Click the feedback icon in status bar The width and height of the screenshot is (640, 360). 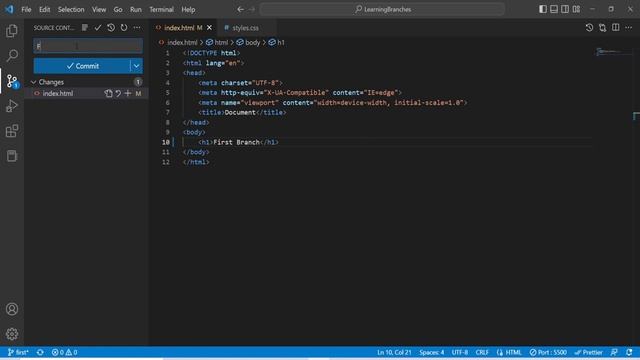coord(614,352)
